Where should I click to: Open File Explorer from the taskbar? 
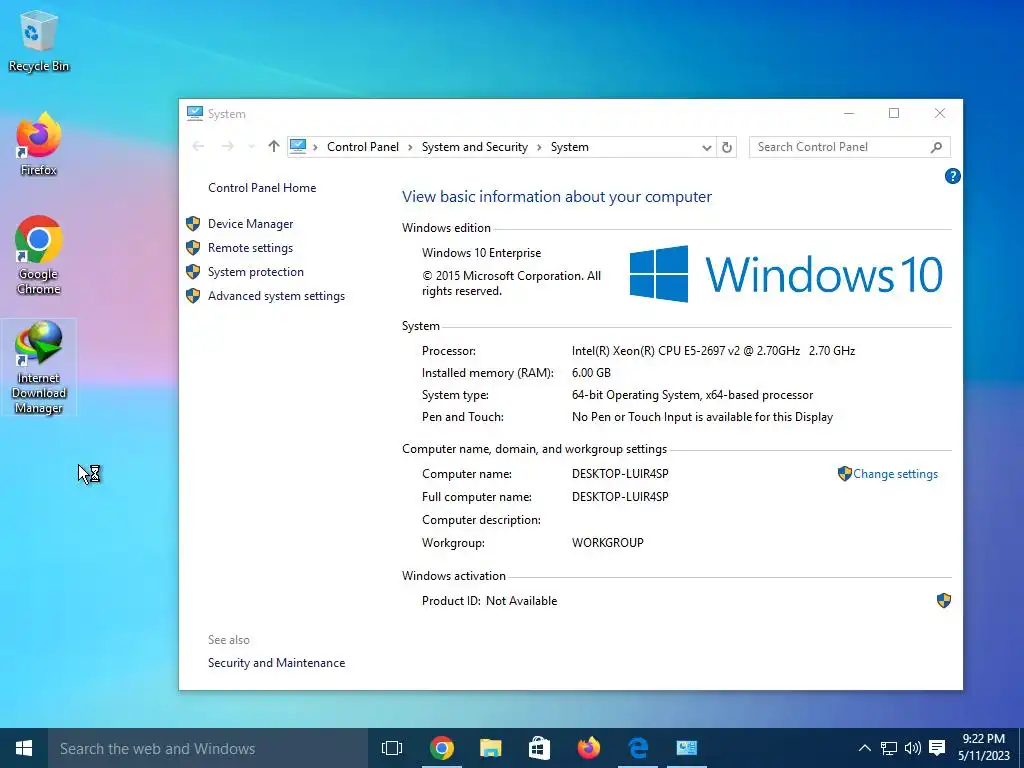pyautogui.click(x=490, y=748)
